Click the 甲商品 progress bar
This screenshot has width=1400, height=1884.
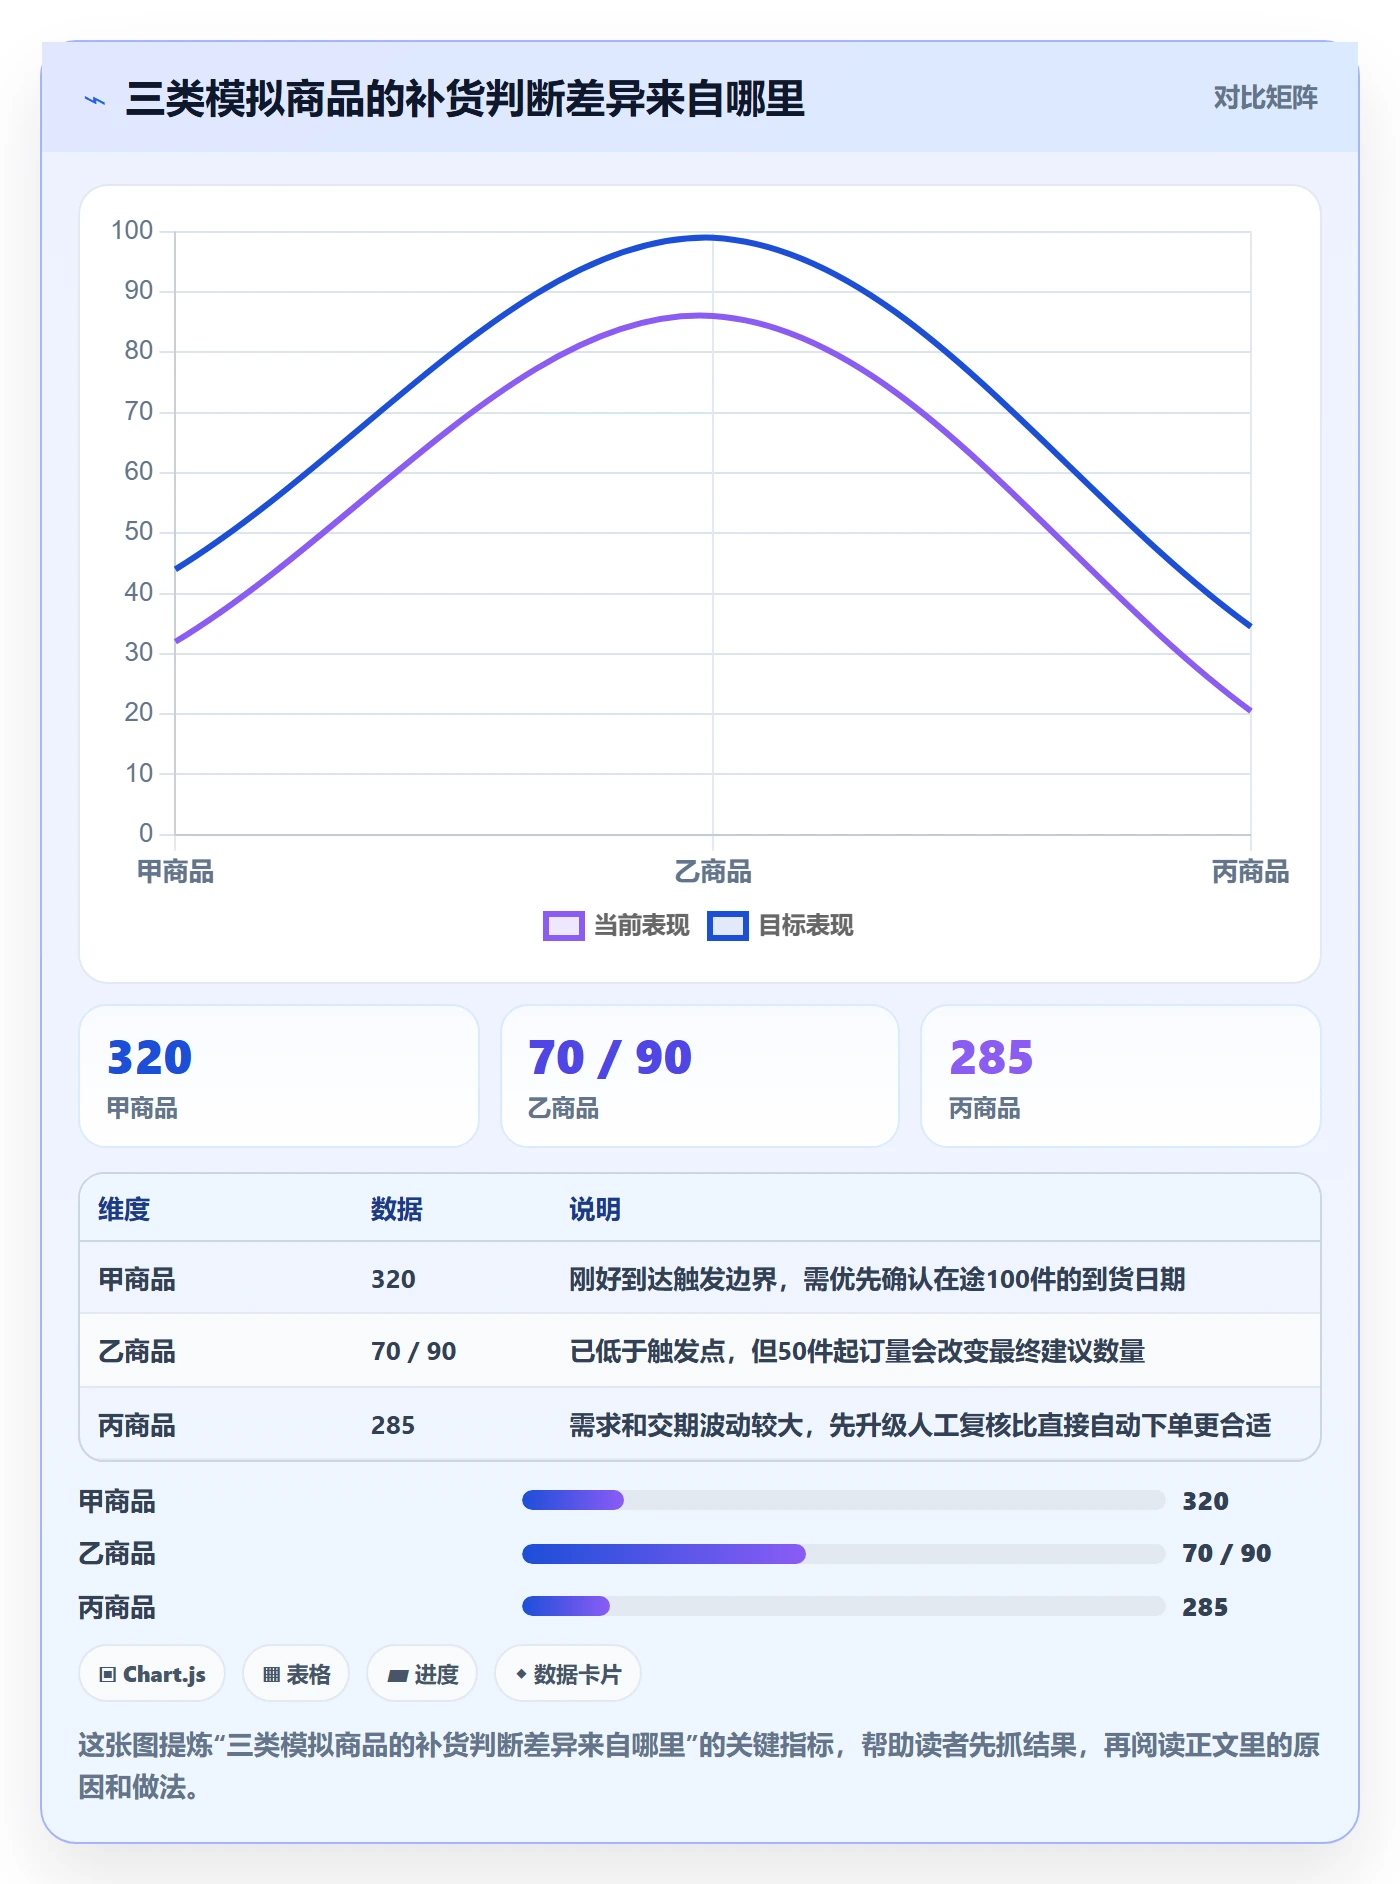843,1500
